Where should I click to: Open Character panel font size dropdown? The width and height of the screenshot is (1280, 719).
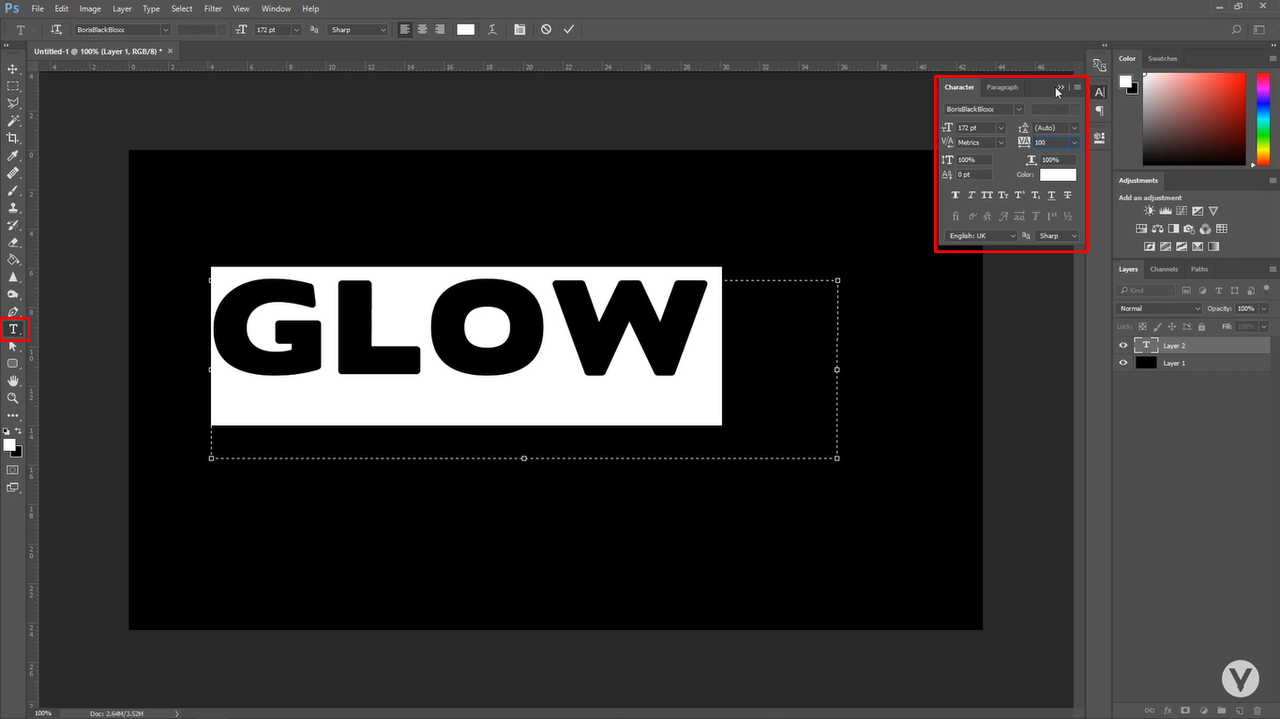tap(1001, 128)
